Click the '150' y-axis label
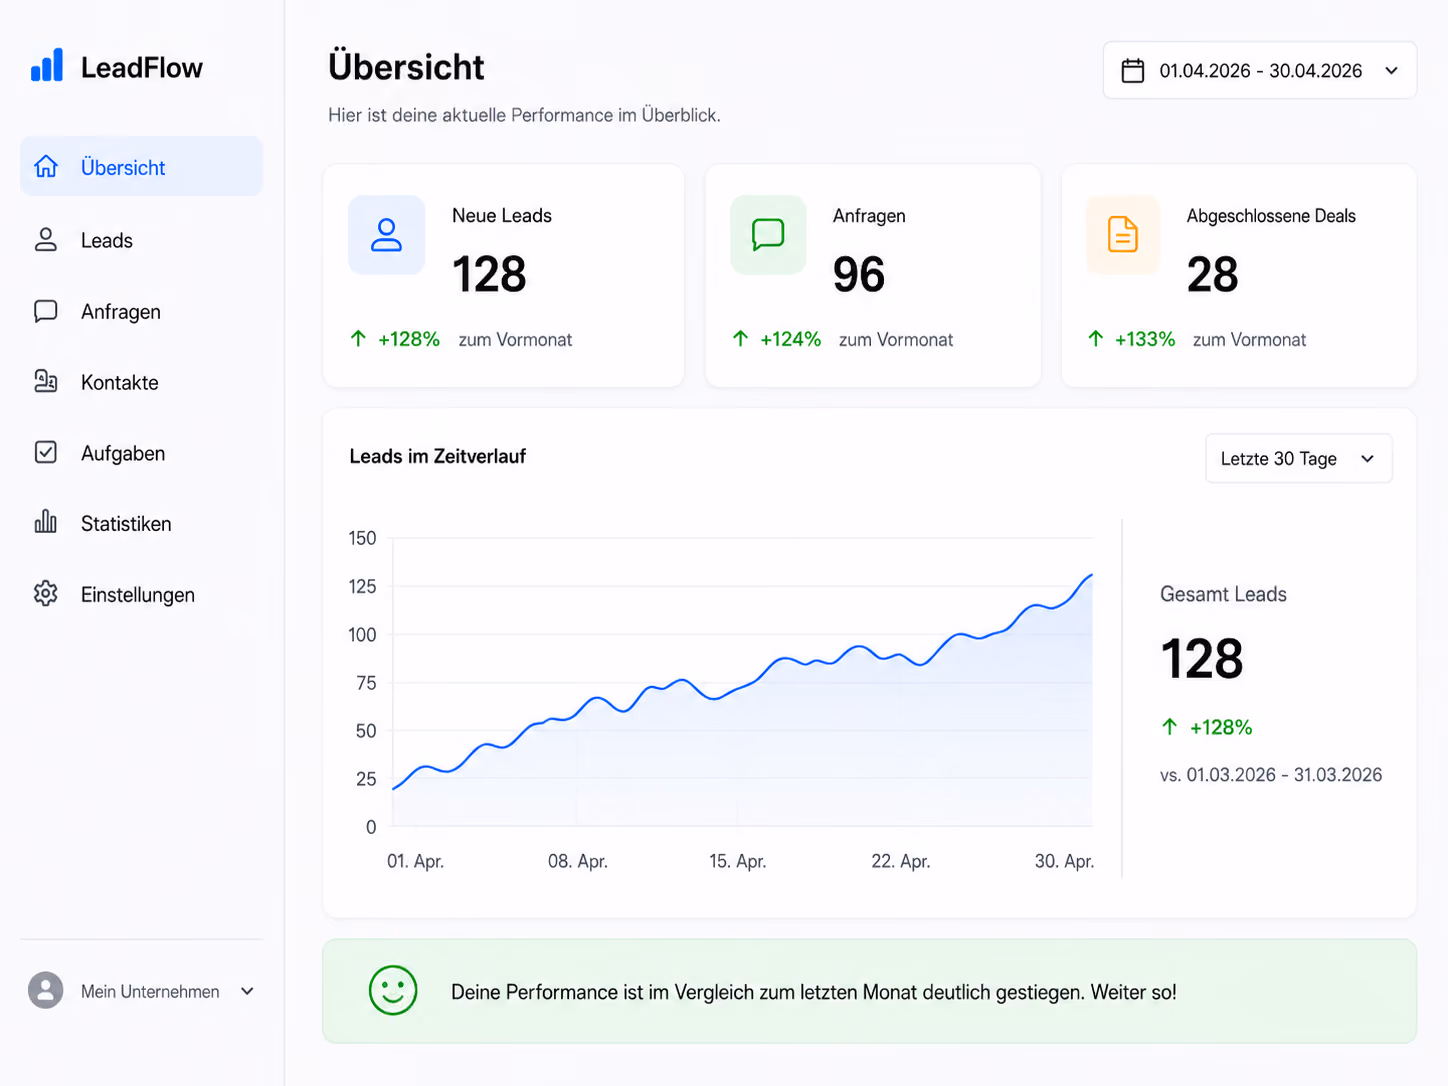The height and width of the screenshot is (1086, 1448). [362, 538]
